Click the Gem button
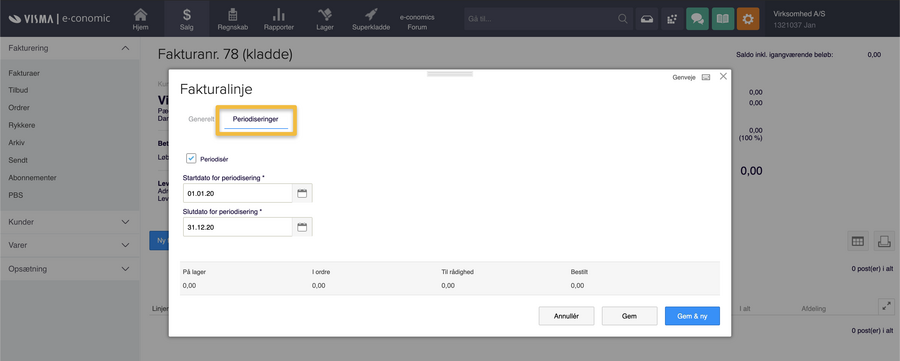The width and height of the screenshot is (900, 361). click(x=629, y=316)
